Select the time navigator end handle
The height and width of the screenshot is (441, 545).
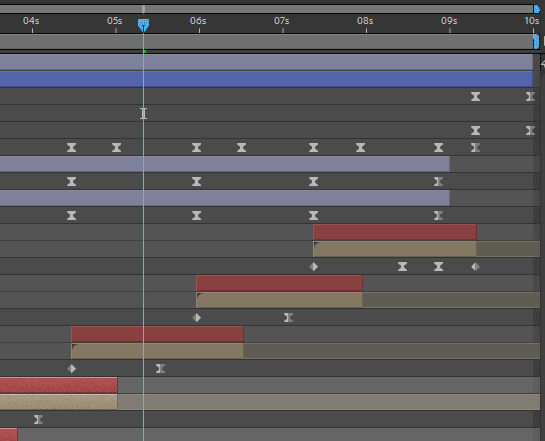coord(536,9)
